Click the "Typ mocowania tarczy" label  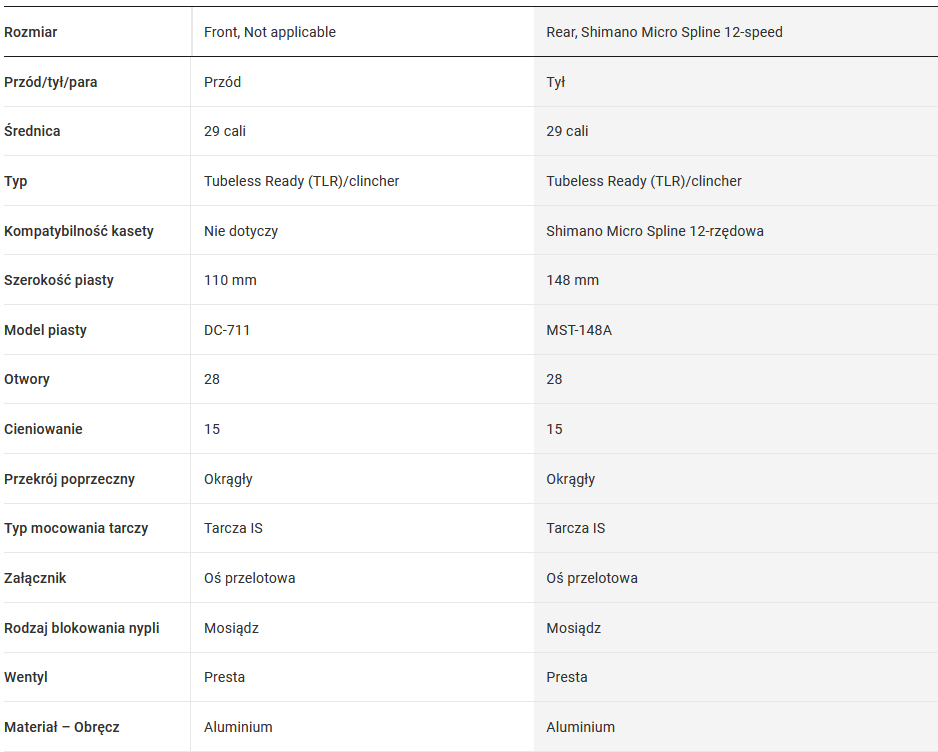pyautogui.click(x=76, y=528)
